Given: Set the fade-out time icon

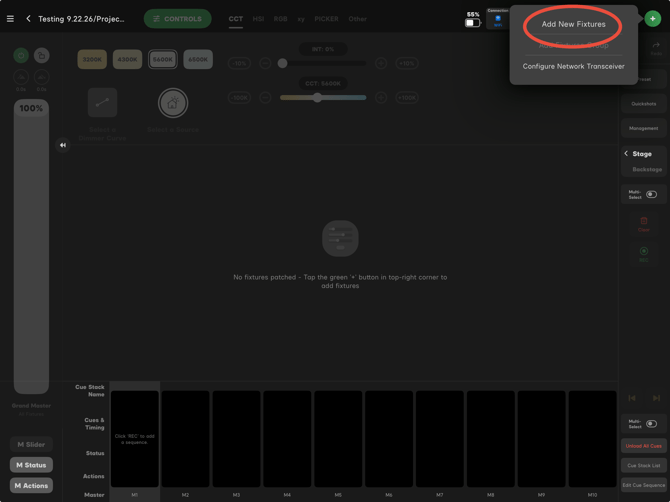Looking at the screenshot, I should (41, 77).
